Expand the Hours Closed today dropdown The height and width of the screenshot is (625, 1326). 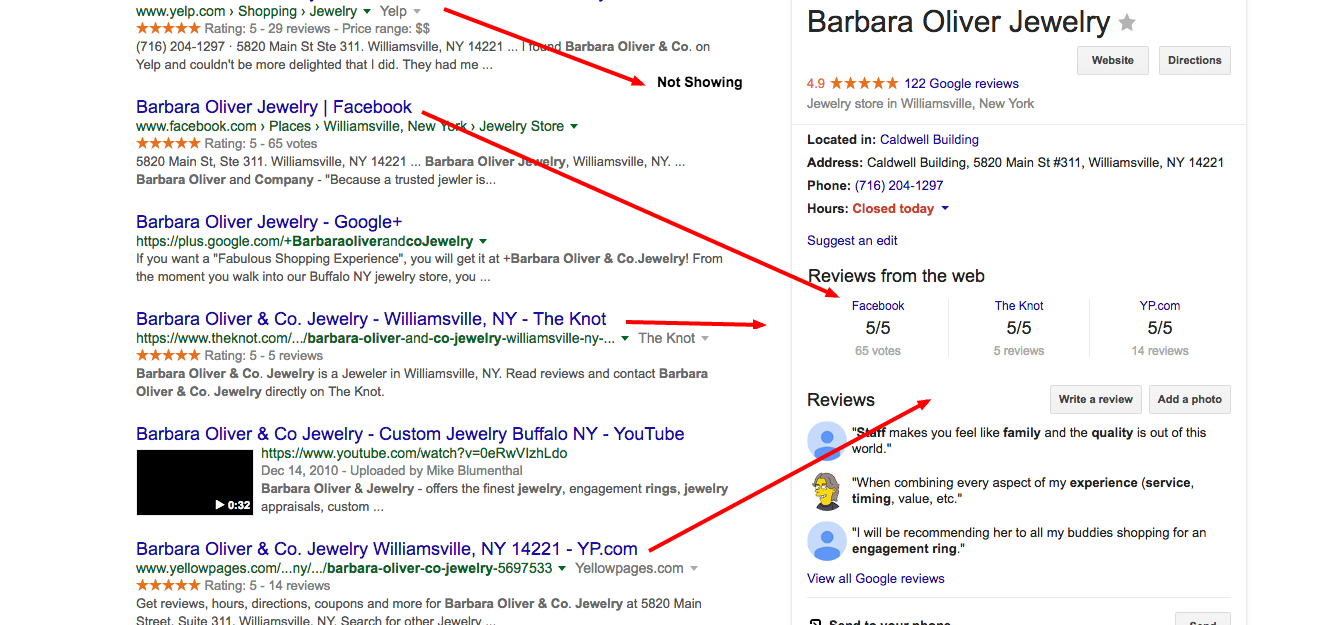945,209
